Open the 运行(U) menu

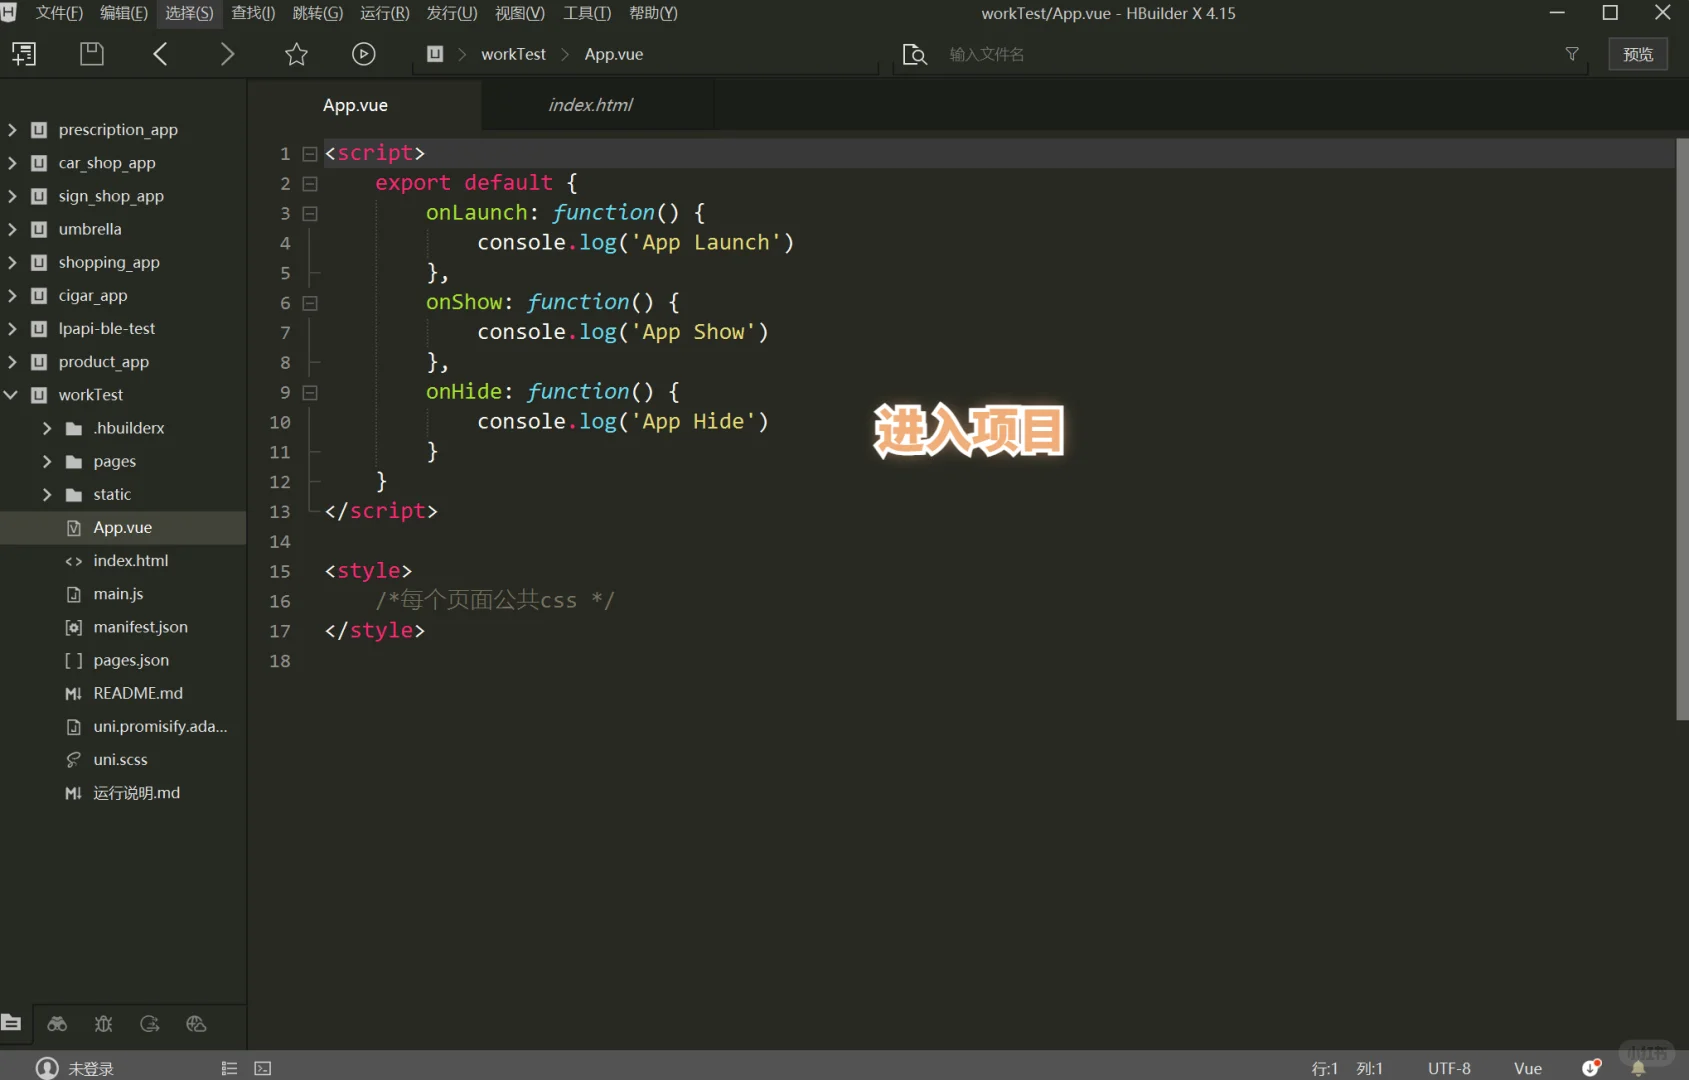point(385,13)
